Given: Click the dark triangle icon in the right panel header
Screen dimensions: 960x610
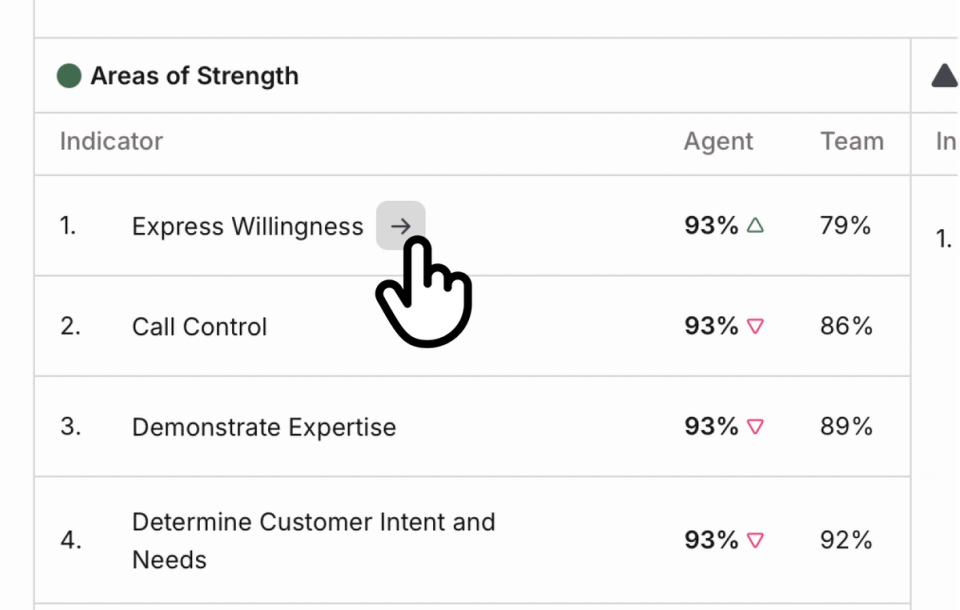Looking at the screenshot, I should click(944, 74).
